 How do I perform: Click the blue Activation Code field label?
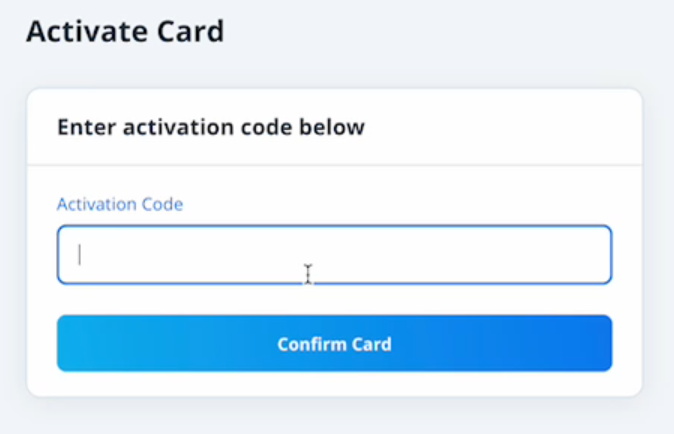point(120,204)
